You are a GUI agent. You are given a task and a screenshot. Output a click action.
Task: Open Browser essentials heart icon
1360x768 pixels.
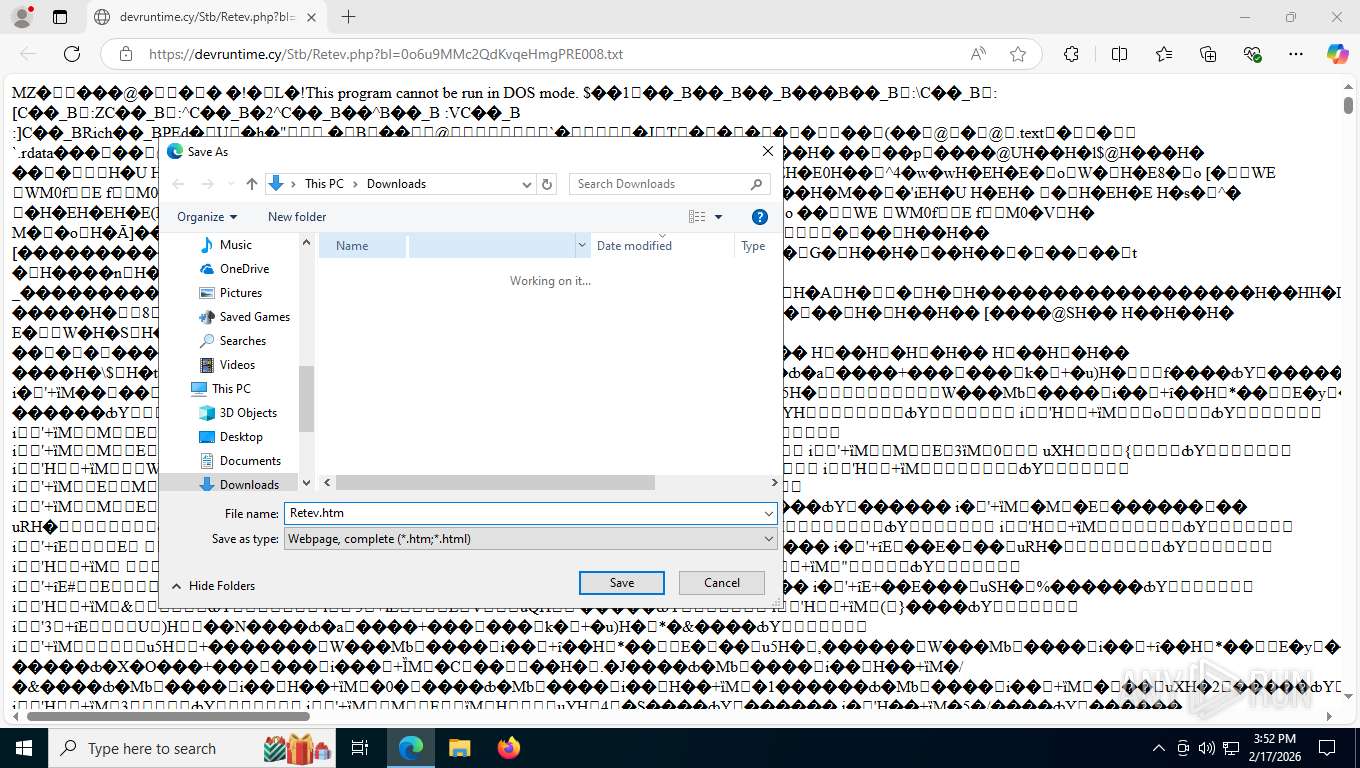click(x=1252, y=54)
